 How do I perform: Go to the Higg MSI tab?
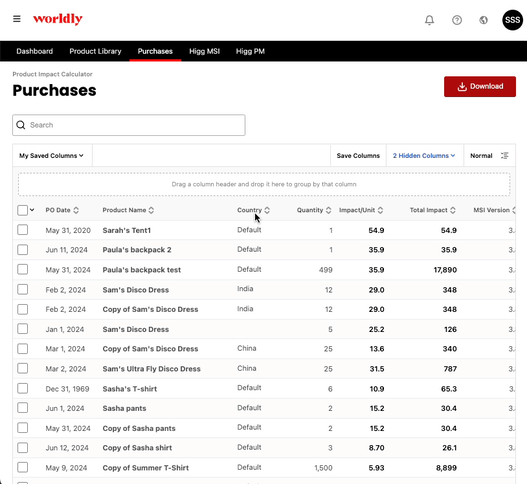pyautogui.click(x=204, y=51)
